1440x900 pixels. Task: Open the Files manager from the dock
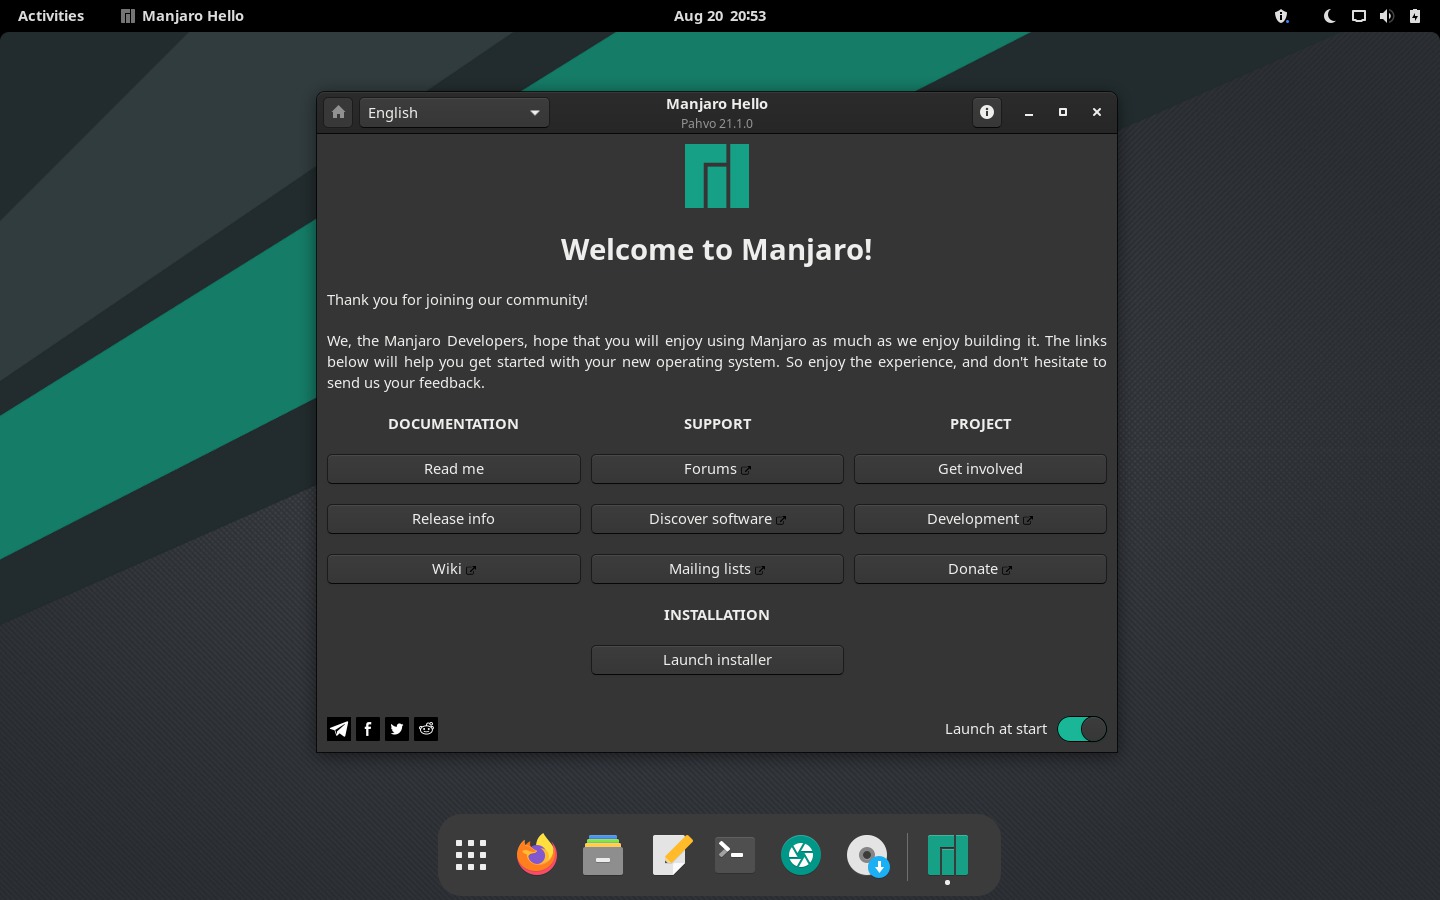point(603,855)
